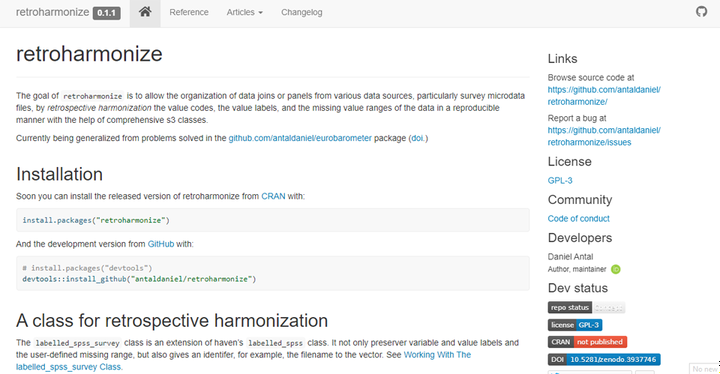Click the install.packages code block
Screen dimensions: 720x374
click(273, 220)
